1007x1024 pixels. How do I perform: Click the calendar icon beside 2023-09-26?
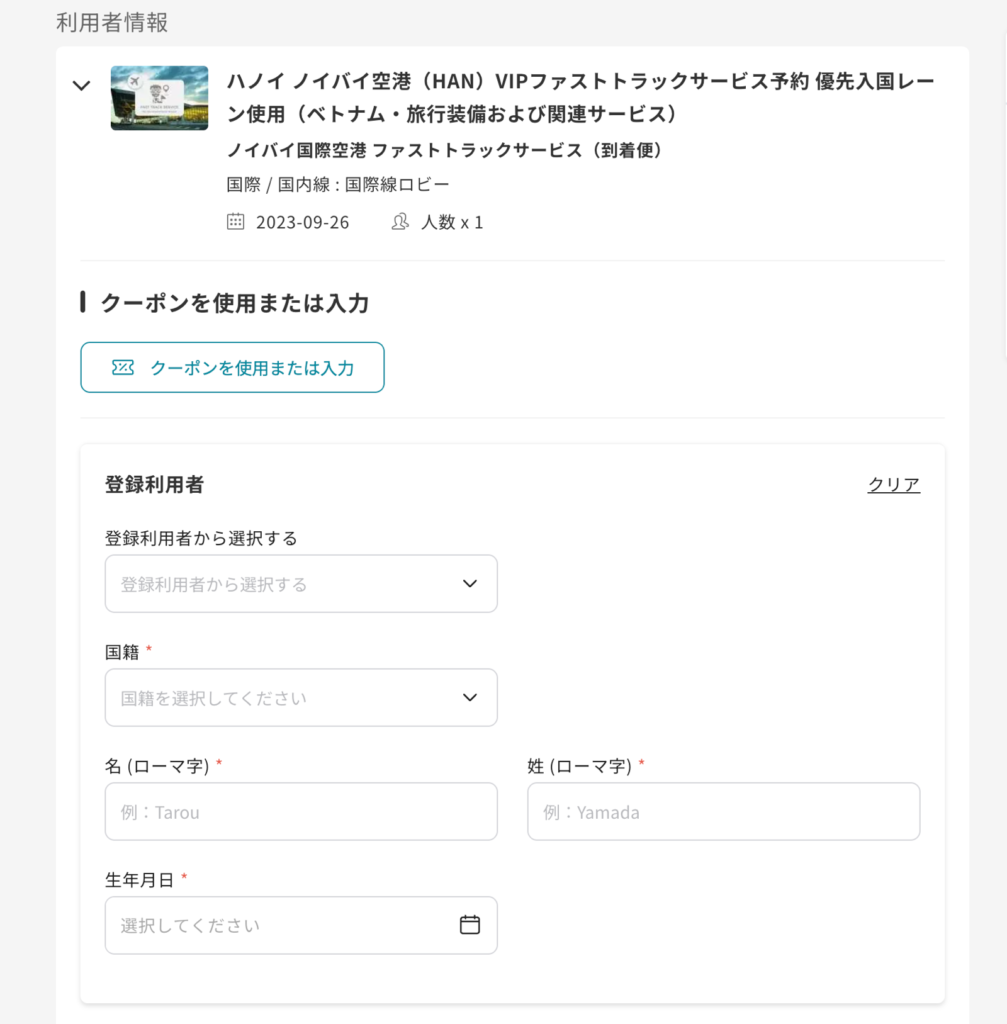pyautogui.click(x=235, y=221)
